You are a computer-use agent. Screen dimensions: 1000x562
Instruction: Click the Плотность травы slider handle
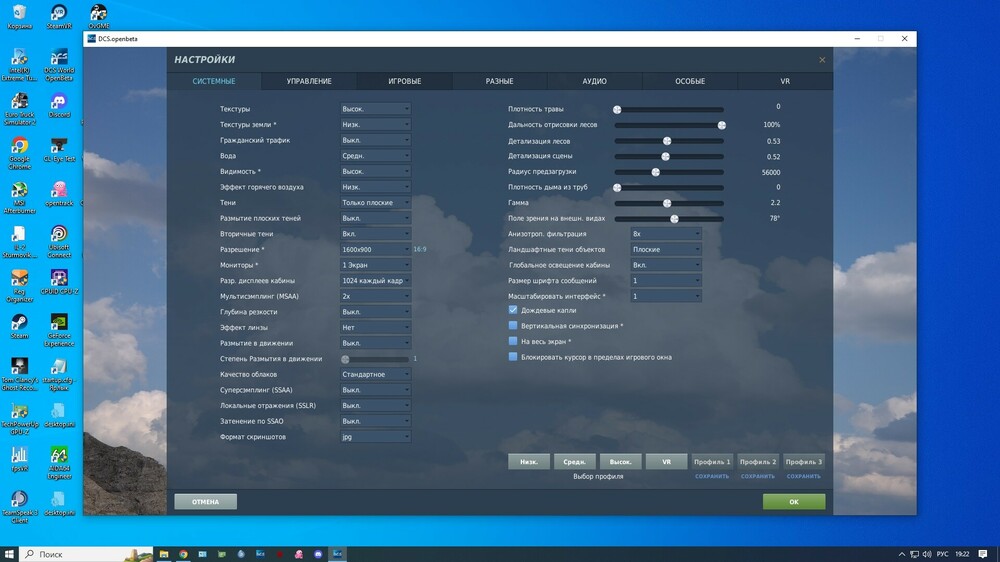617,110
